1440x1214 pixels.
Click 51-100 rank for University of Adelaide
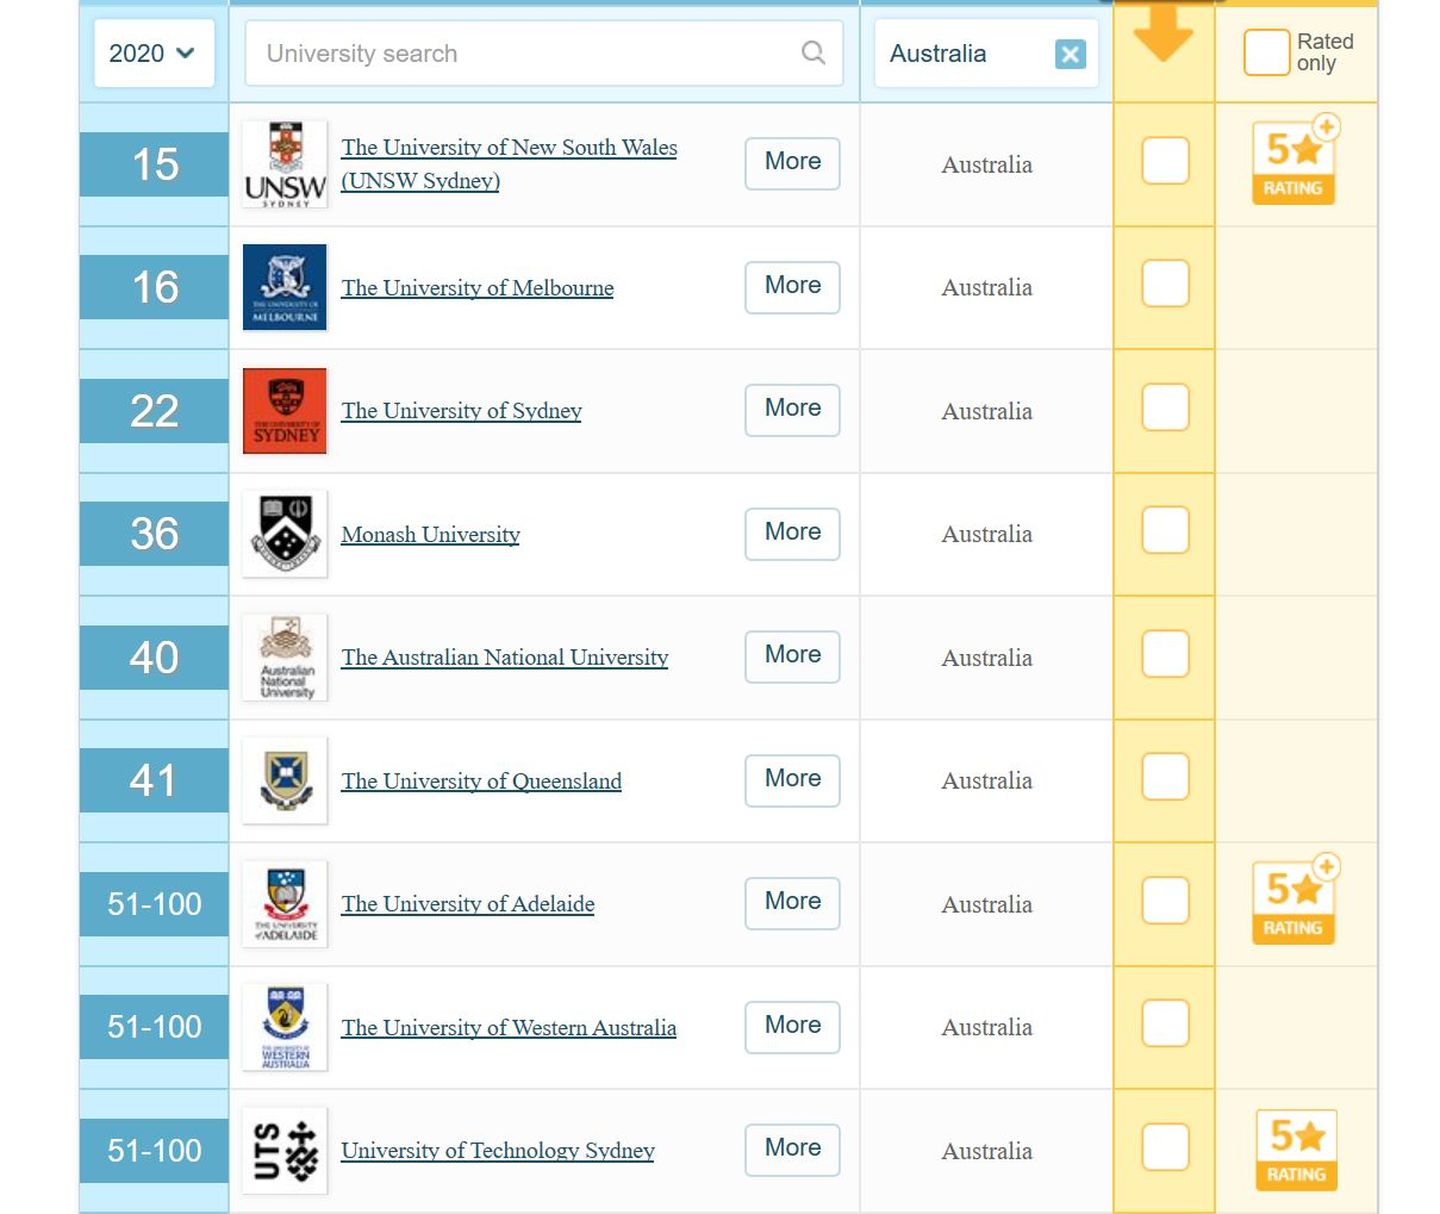154,904
